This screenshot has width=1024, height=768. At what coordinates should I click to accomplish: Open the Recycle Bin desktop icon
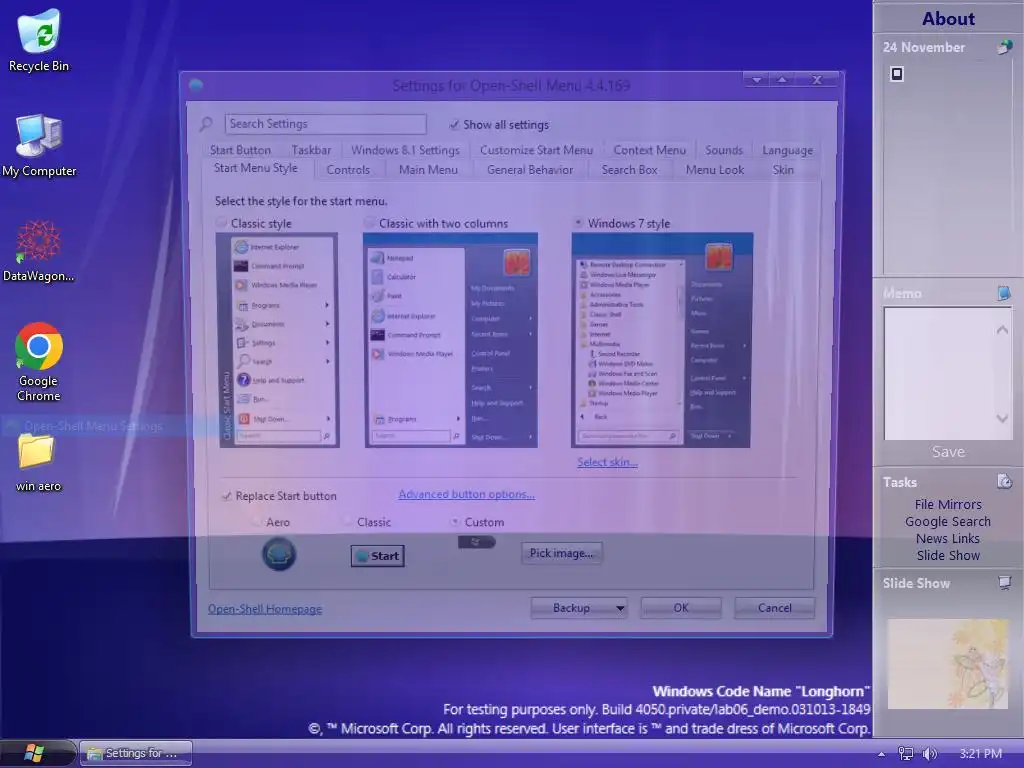pos(39,39)
